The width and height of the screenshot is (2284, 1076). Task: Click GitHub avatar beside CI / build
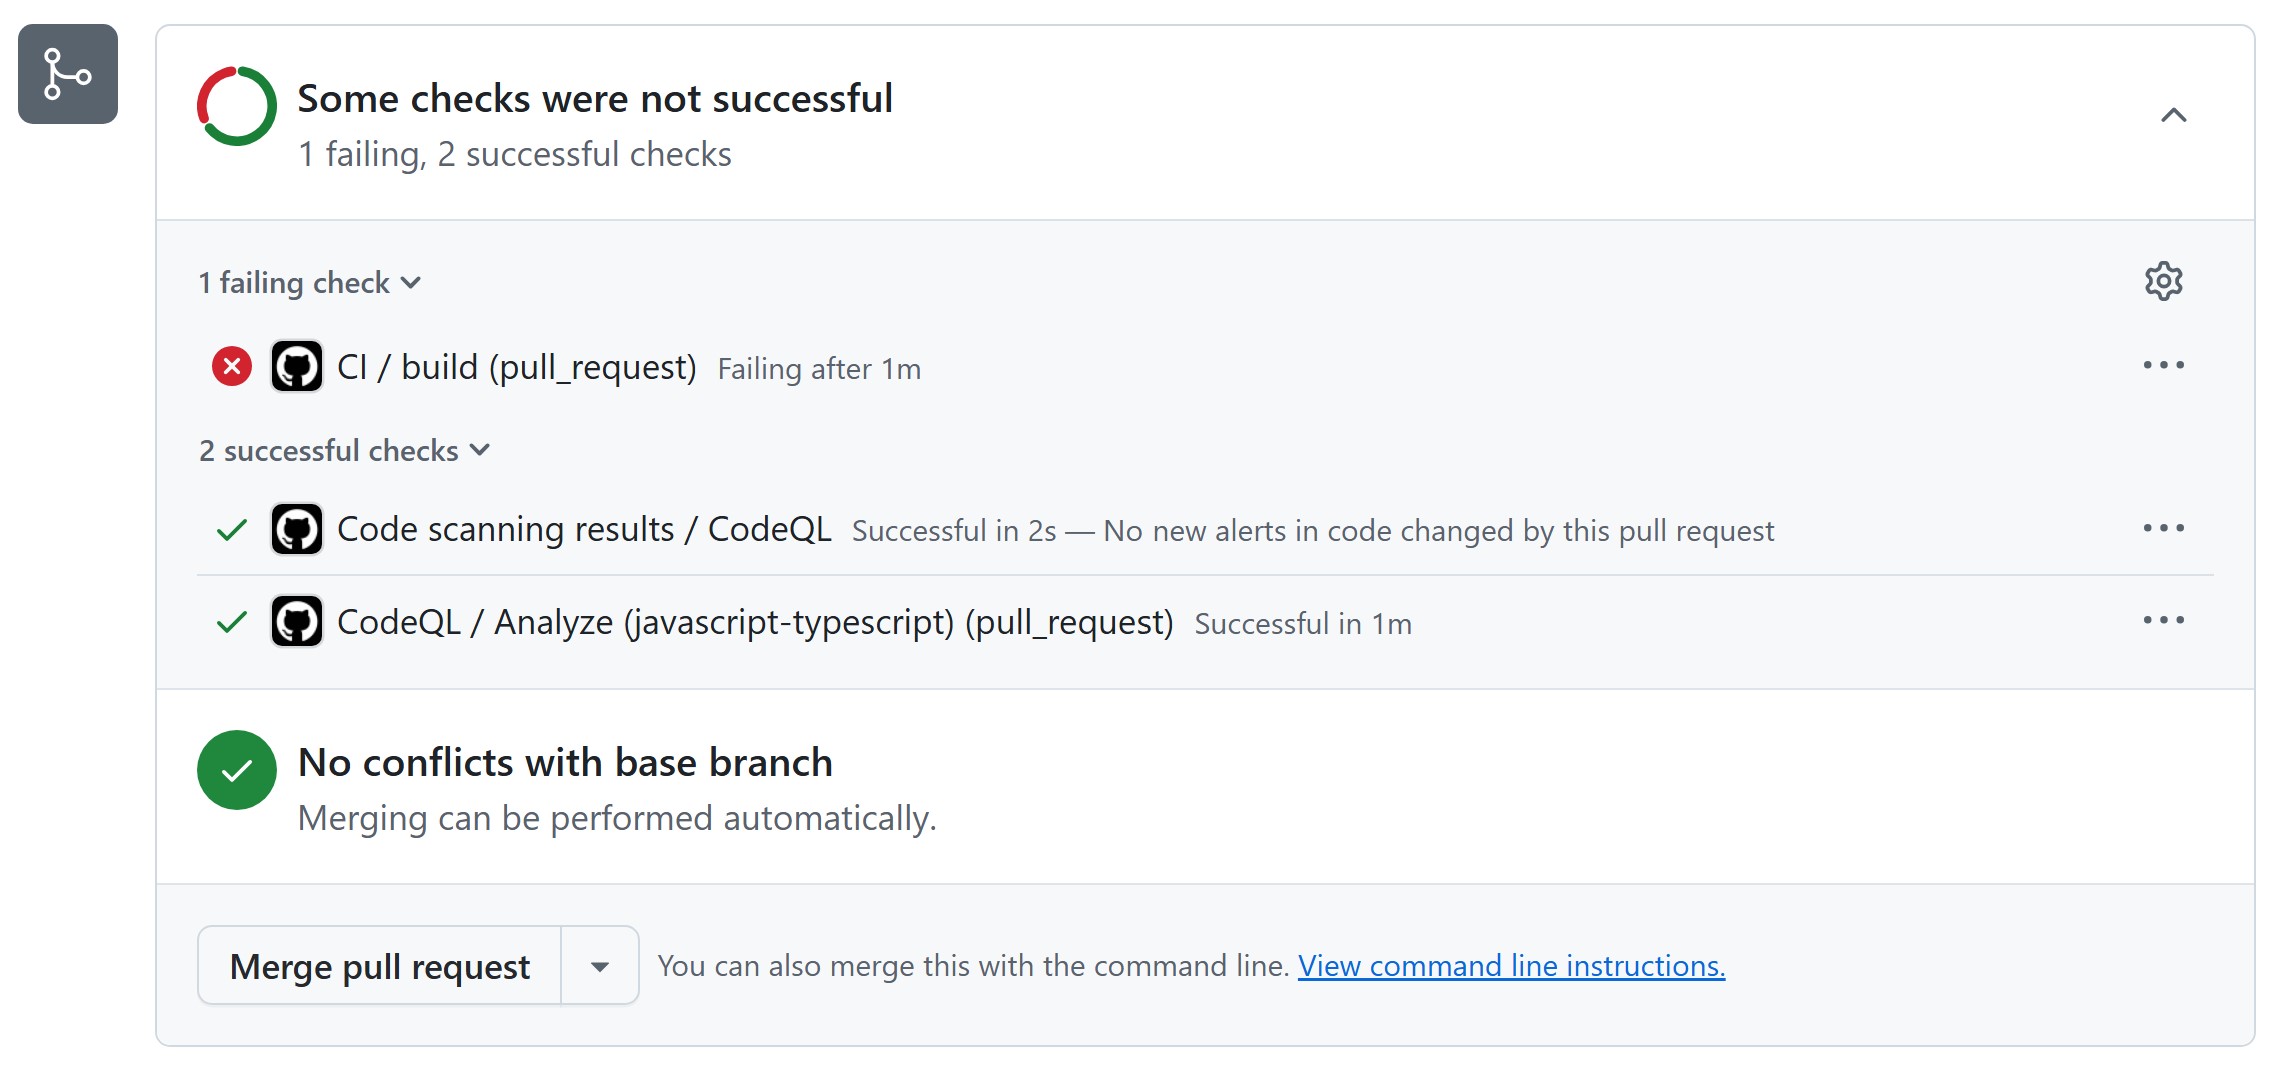[x=297, y=366]
